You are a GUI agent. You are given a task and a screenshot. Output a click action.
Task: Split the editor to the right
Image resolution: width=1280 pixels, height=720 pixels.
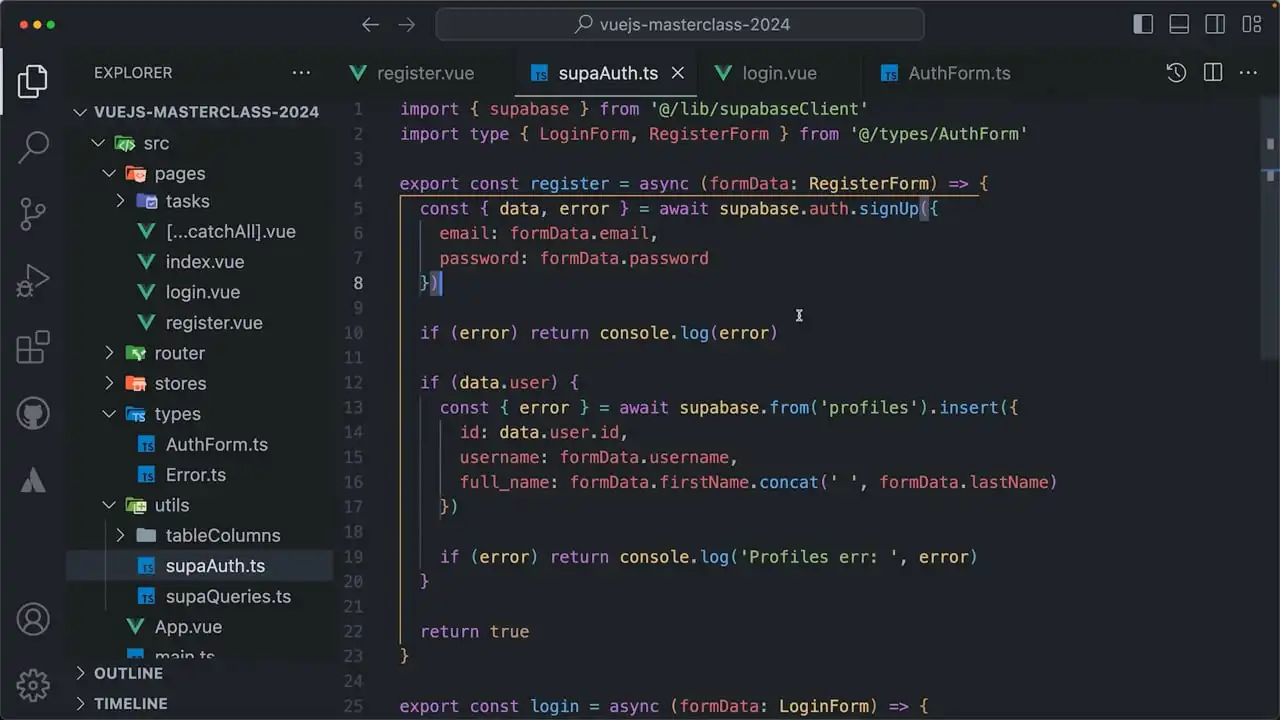click(x=1213, y=73)
